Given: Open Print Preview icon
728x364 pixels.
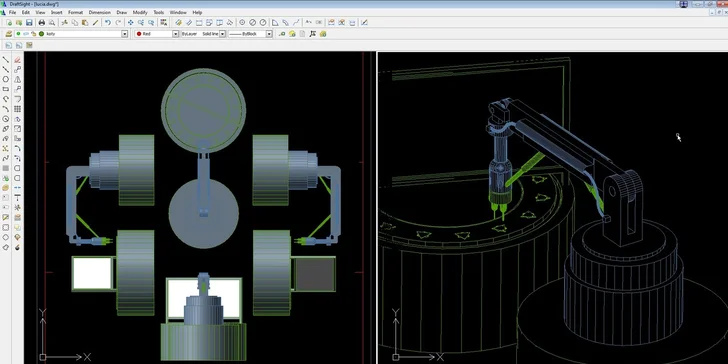Looking at the screenshot, I should [52, 22].
